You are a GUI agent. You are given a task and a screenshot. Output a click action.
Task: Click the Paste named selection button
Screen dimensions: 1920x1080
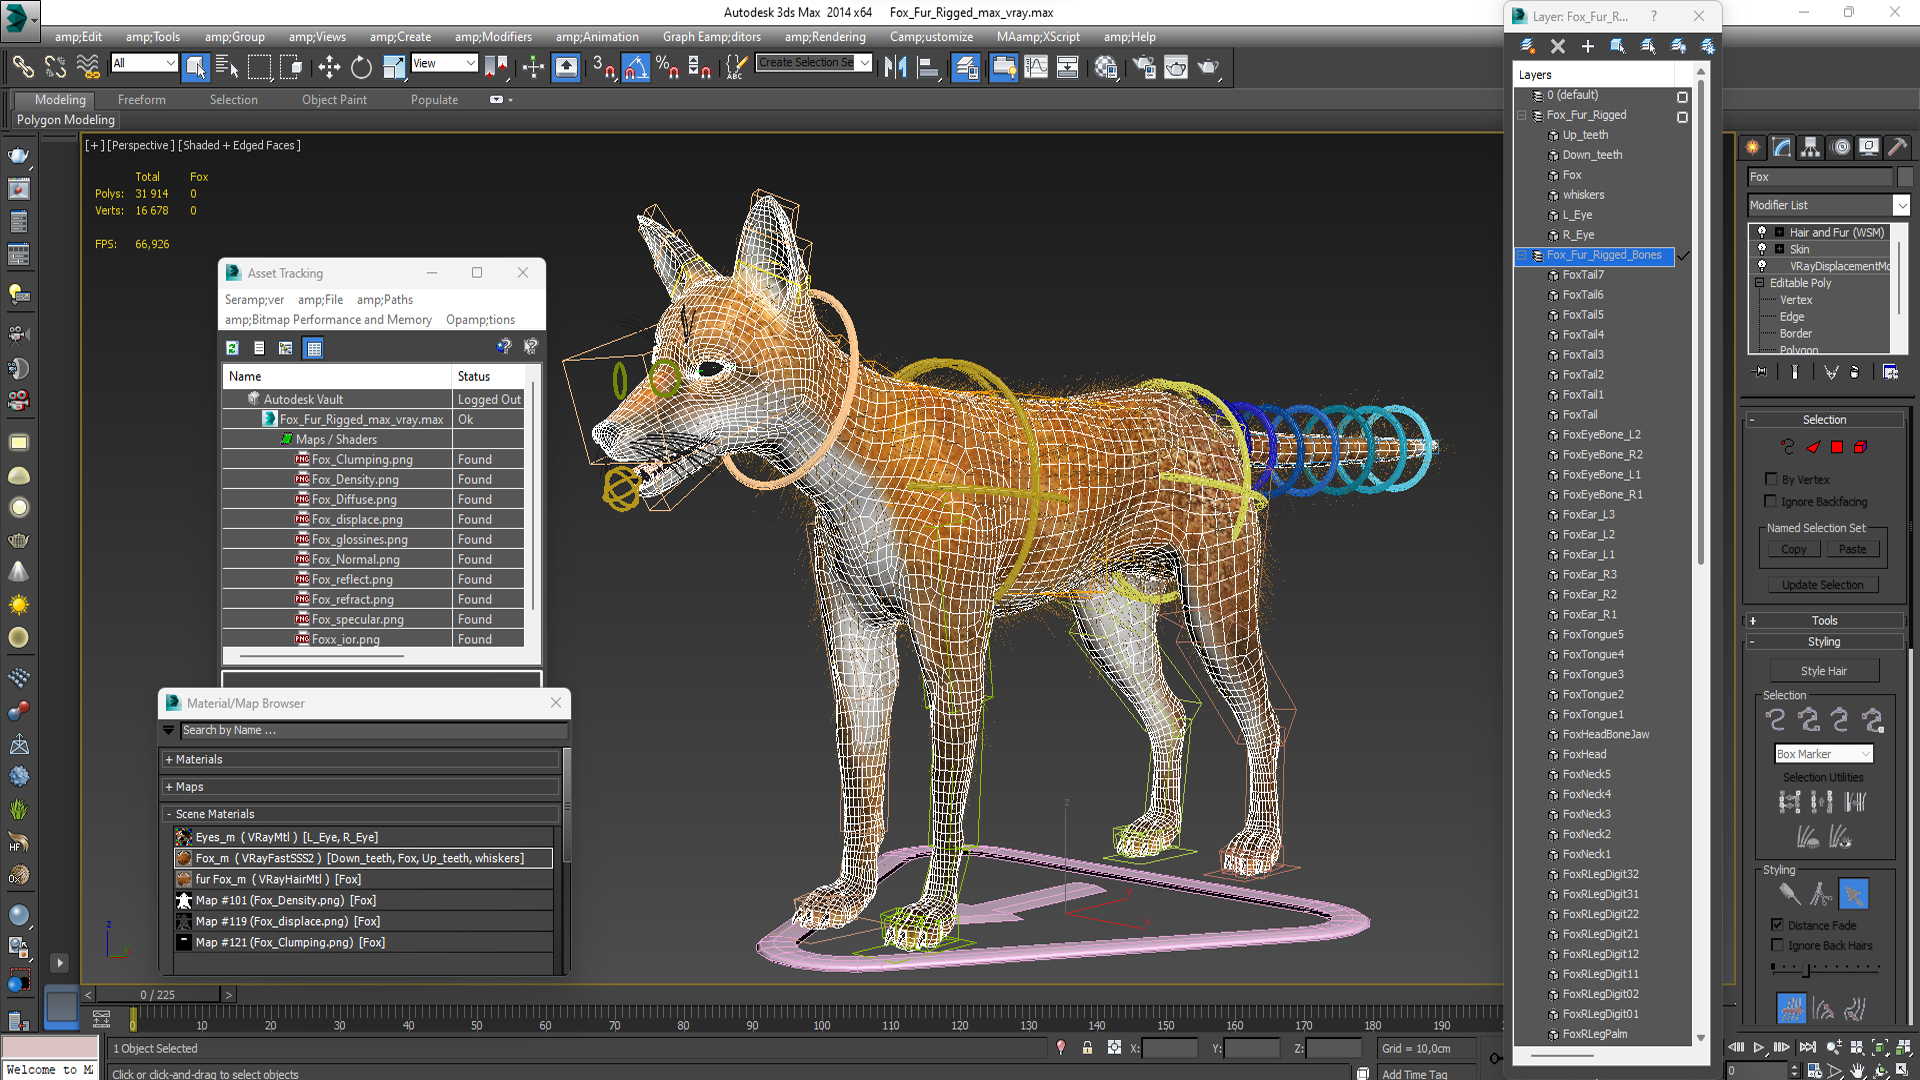click(x=1852, y=549)
